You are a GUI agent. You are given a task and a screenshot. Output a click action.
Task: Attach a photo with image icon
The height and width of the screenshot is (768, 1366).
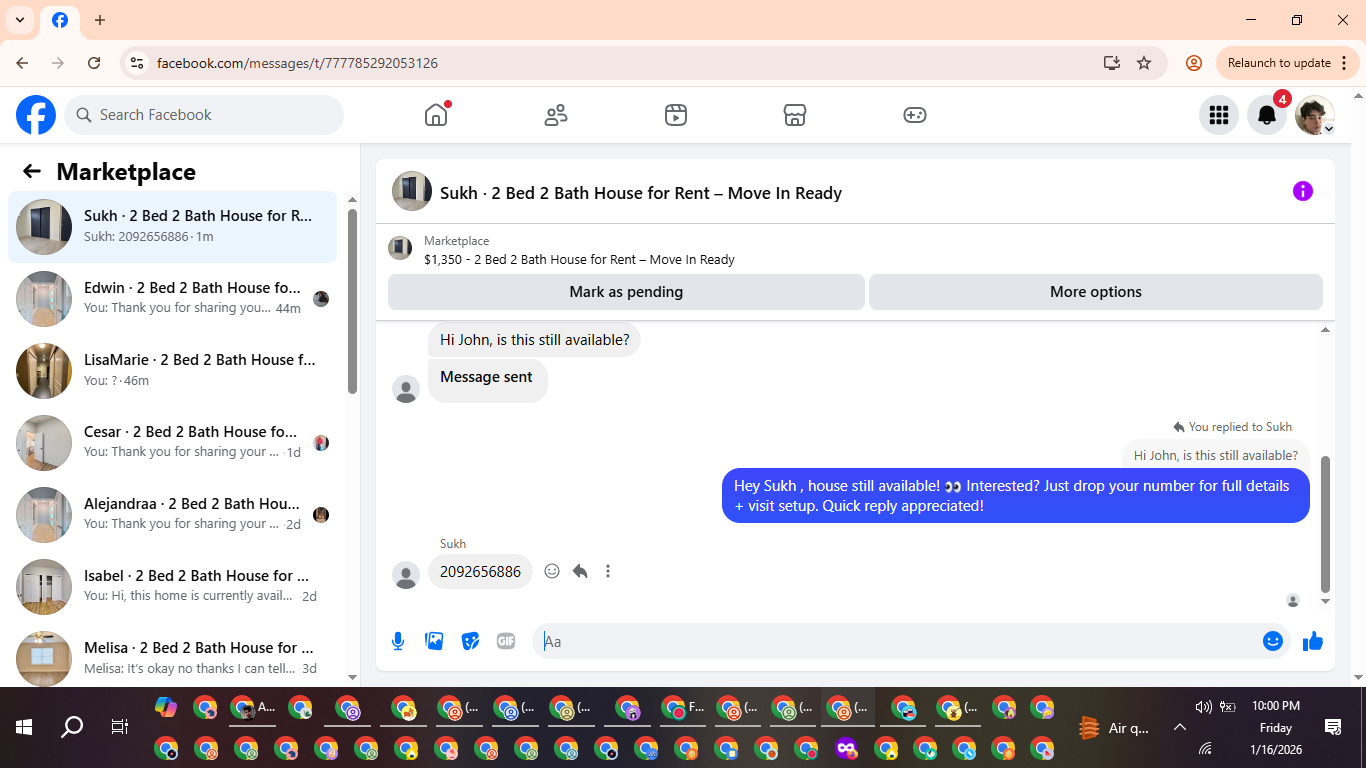[x=434, y=641]
